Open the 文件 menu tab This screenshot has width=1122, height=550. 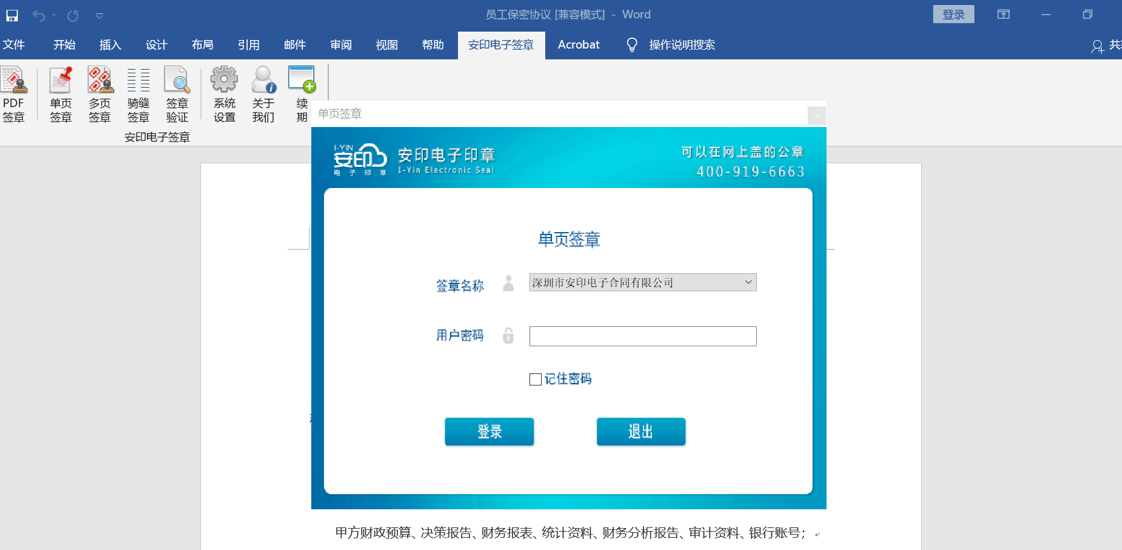pos(14,45)
